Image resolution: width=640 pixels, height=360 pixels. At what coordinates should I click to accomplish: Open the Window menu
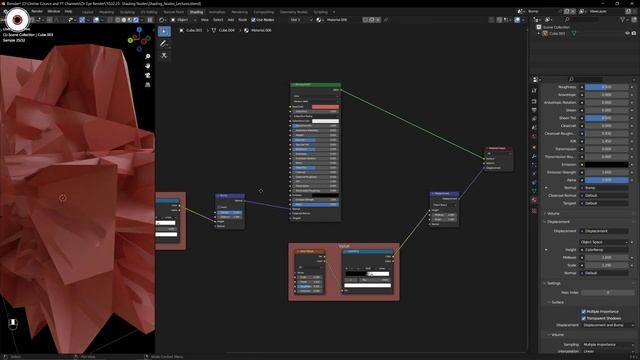pos(53,11)
